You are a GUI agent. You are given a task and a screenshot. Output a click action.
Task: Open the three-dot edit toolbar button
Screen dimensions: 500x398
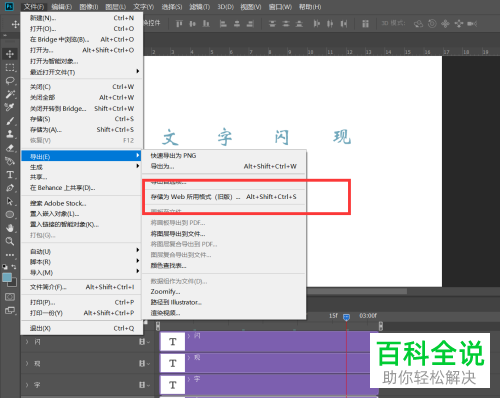tap(10, 255)
